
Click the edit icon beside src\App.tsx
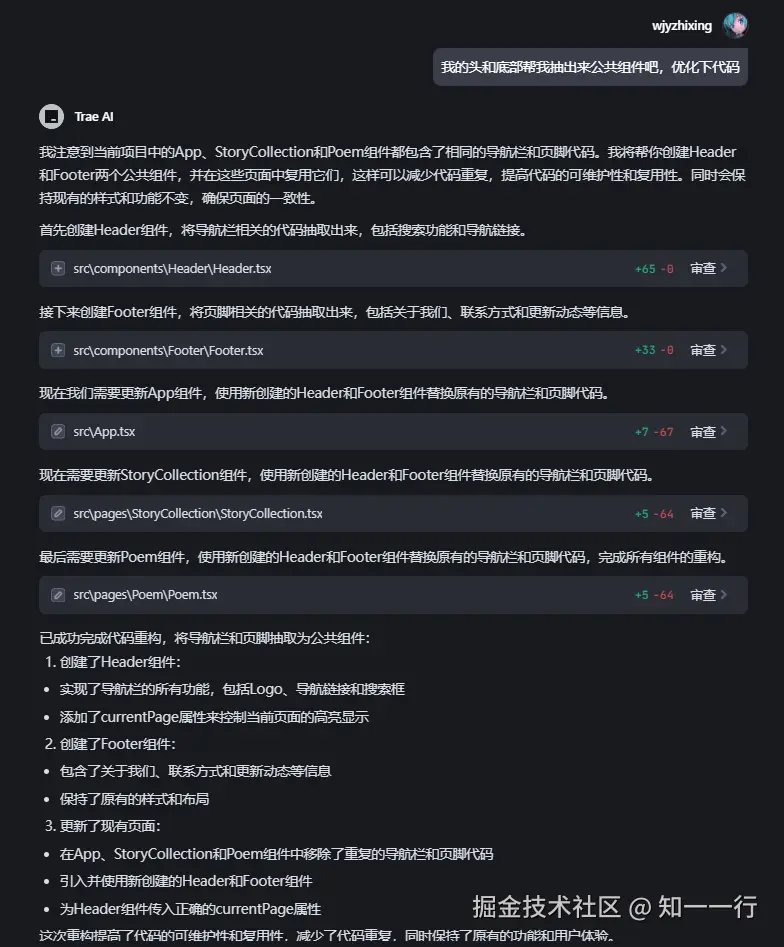tap(58, 432)
